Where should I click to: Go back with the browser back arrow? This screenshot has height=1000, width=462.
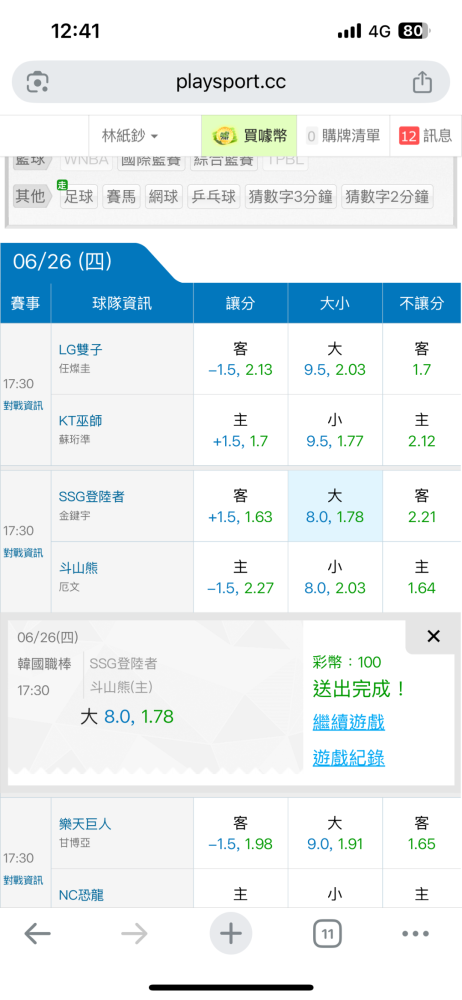[38, 934]
